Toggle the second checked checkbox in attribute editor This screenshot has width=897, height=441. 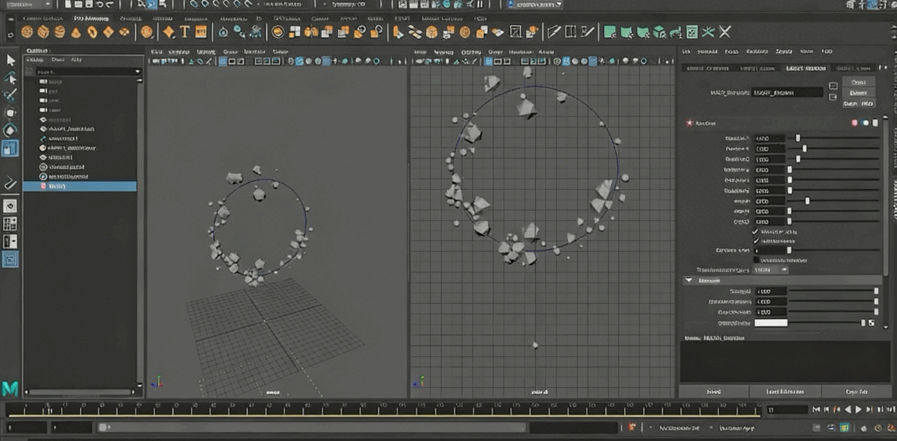(756, 241)
